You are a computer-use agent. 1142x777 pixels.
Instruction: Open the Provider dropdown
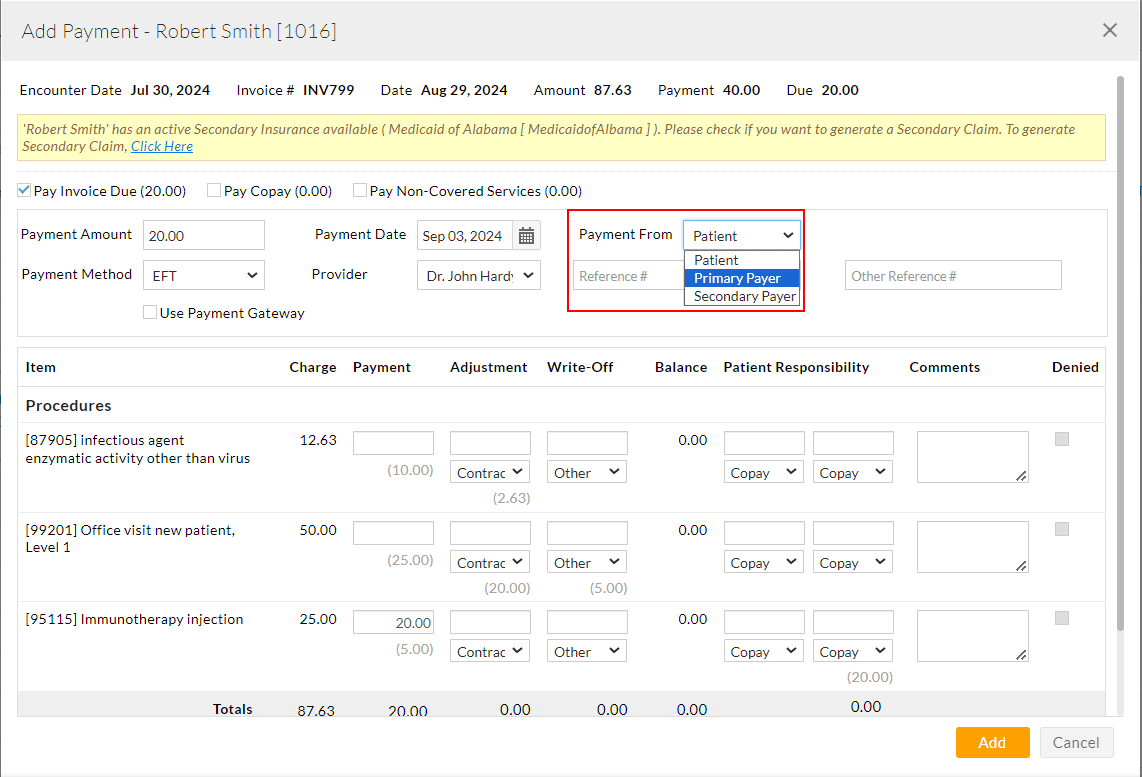click(478, 274)
